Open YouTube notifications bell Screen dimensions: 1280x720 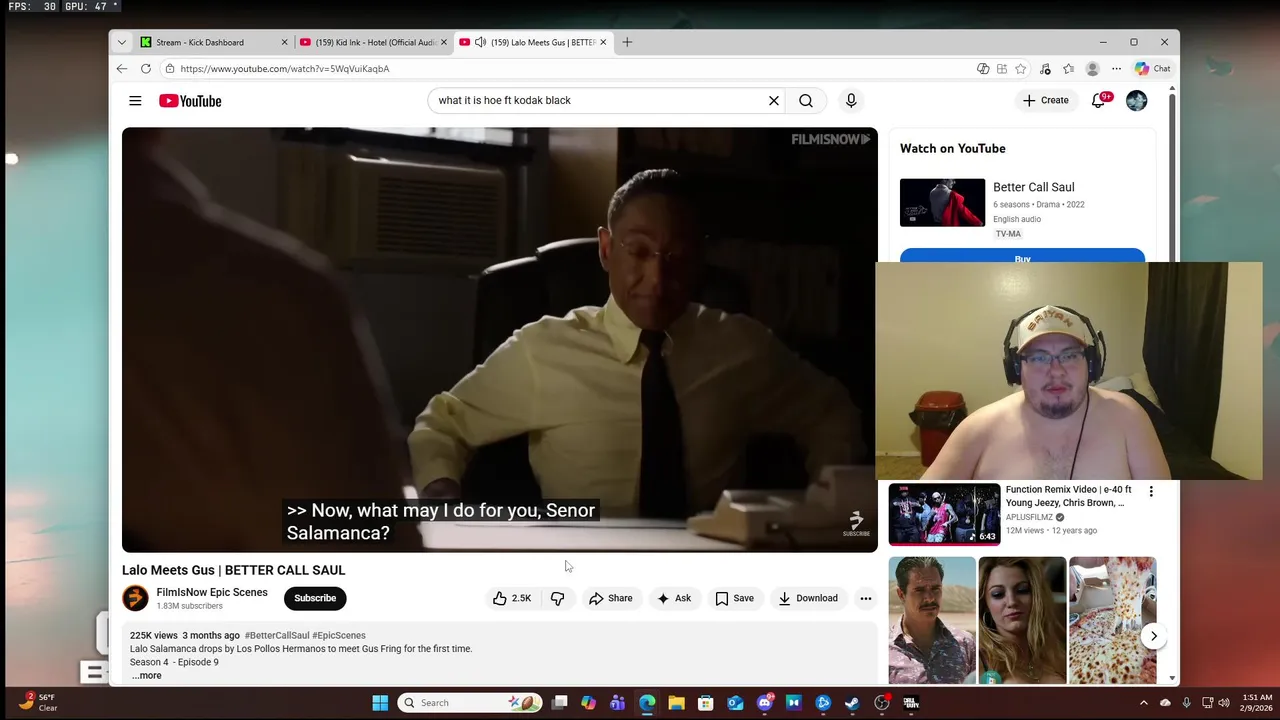tap(1099, 100)
